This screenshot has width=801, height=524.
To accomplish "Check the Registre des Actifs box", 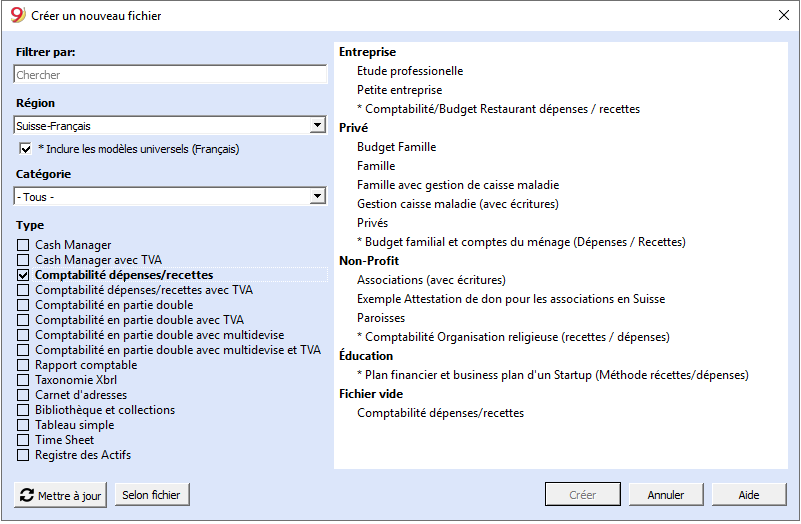I will [x=23, y=455].
